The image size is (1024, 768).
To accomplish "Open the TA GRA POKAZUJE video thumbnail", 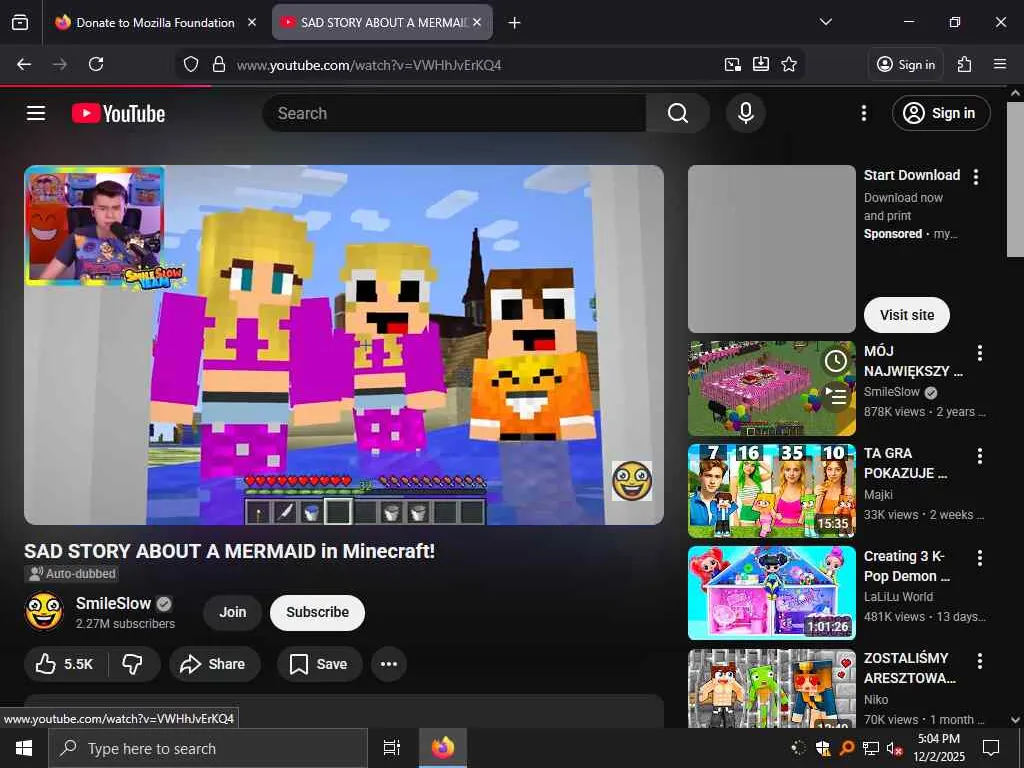I will click(771, 491).
